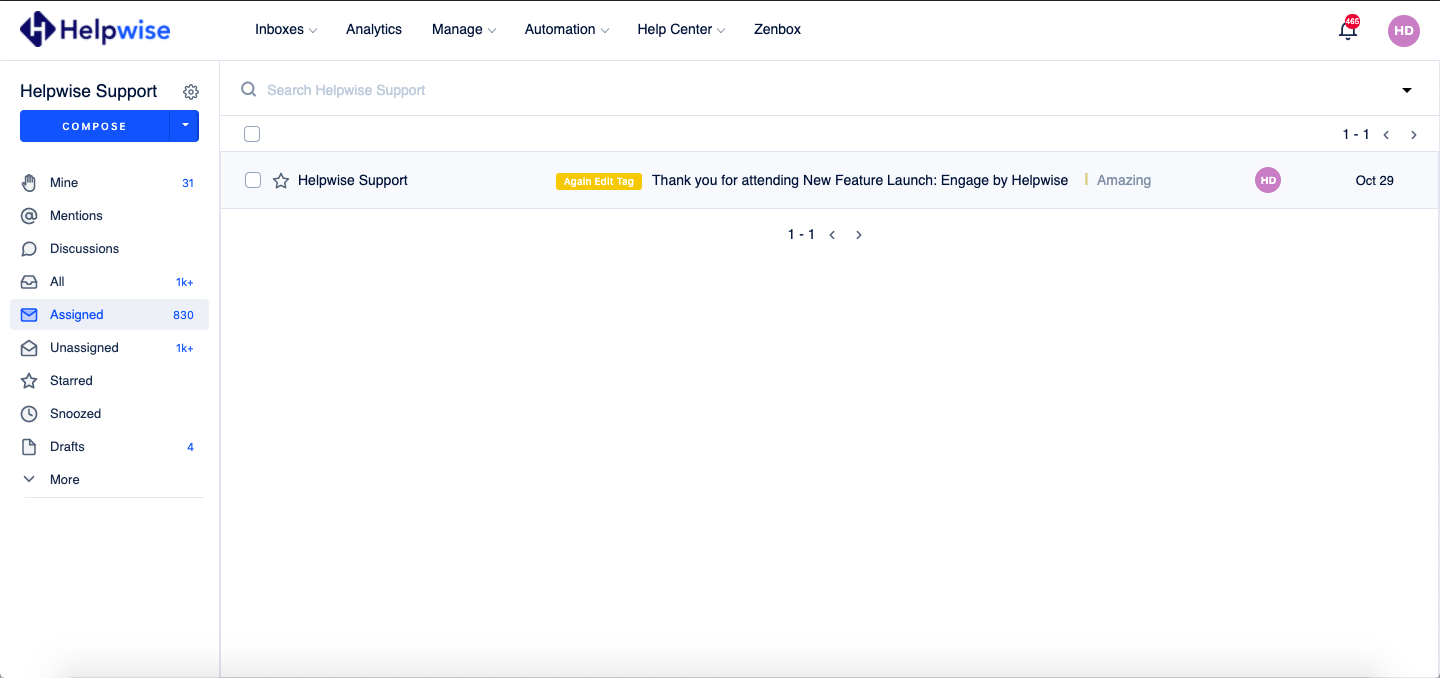The height and width of the screenshot is (678, 1440).
Task: Go to the next page using the top arrow
Action: (1414, 135)
